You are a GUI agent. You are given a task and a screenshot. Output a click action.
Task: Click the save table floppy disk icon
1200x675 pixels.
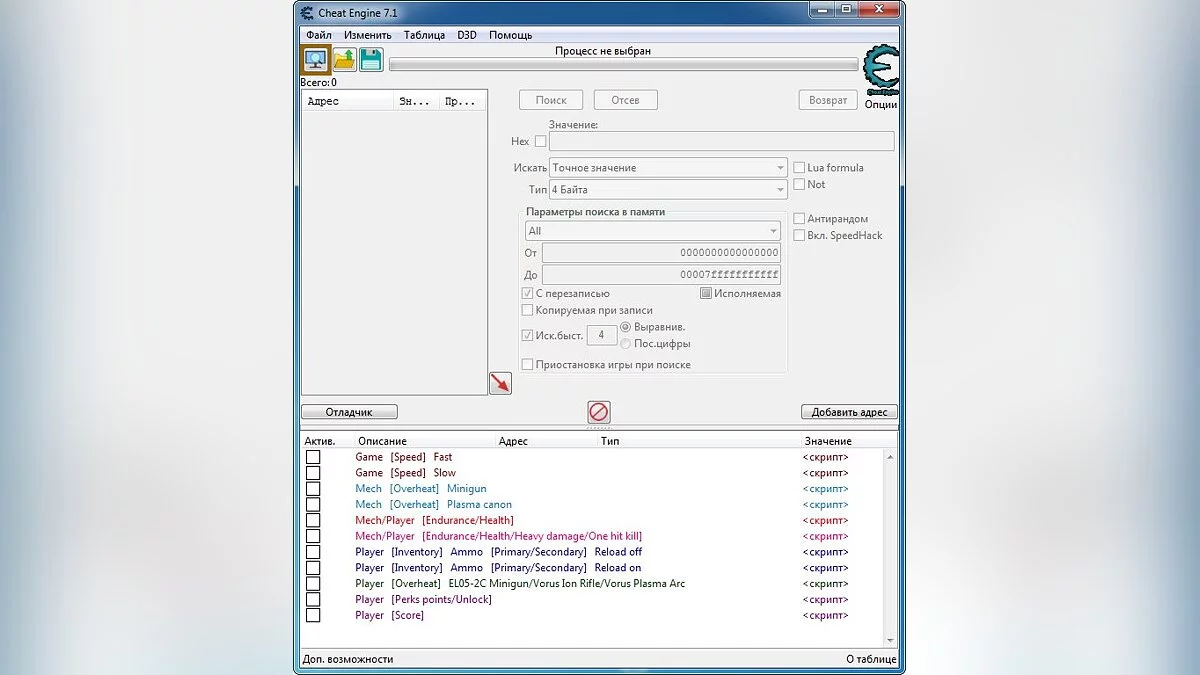371,60
